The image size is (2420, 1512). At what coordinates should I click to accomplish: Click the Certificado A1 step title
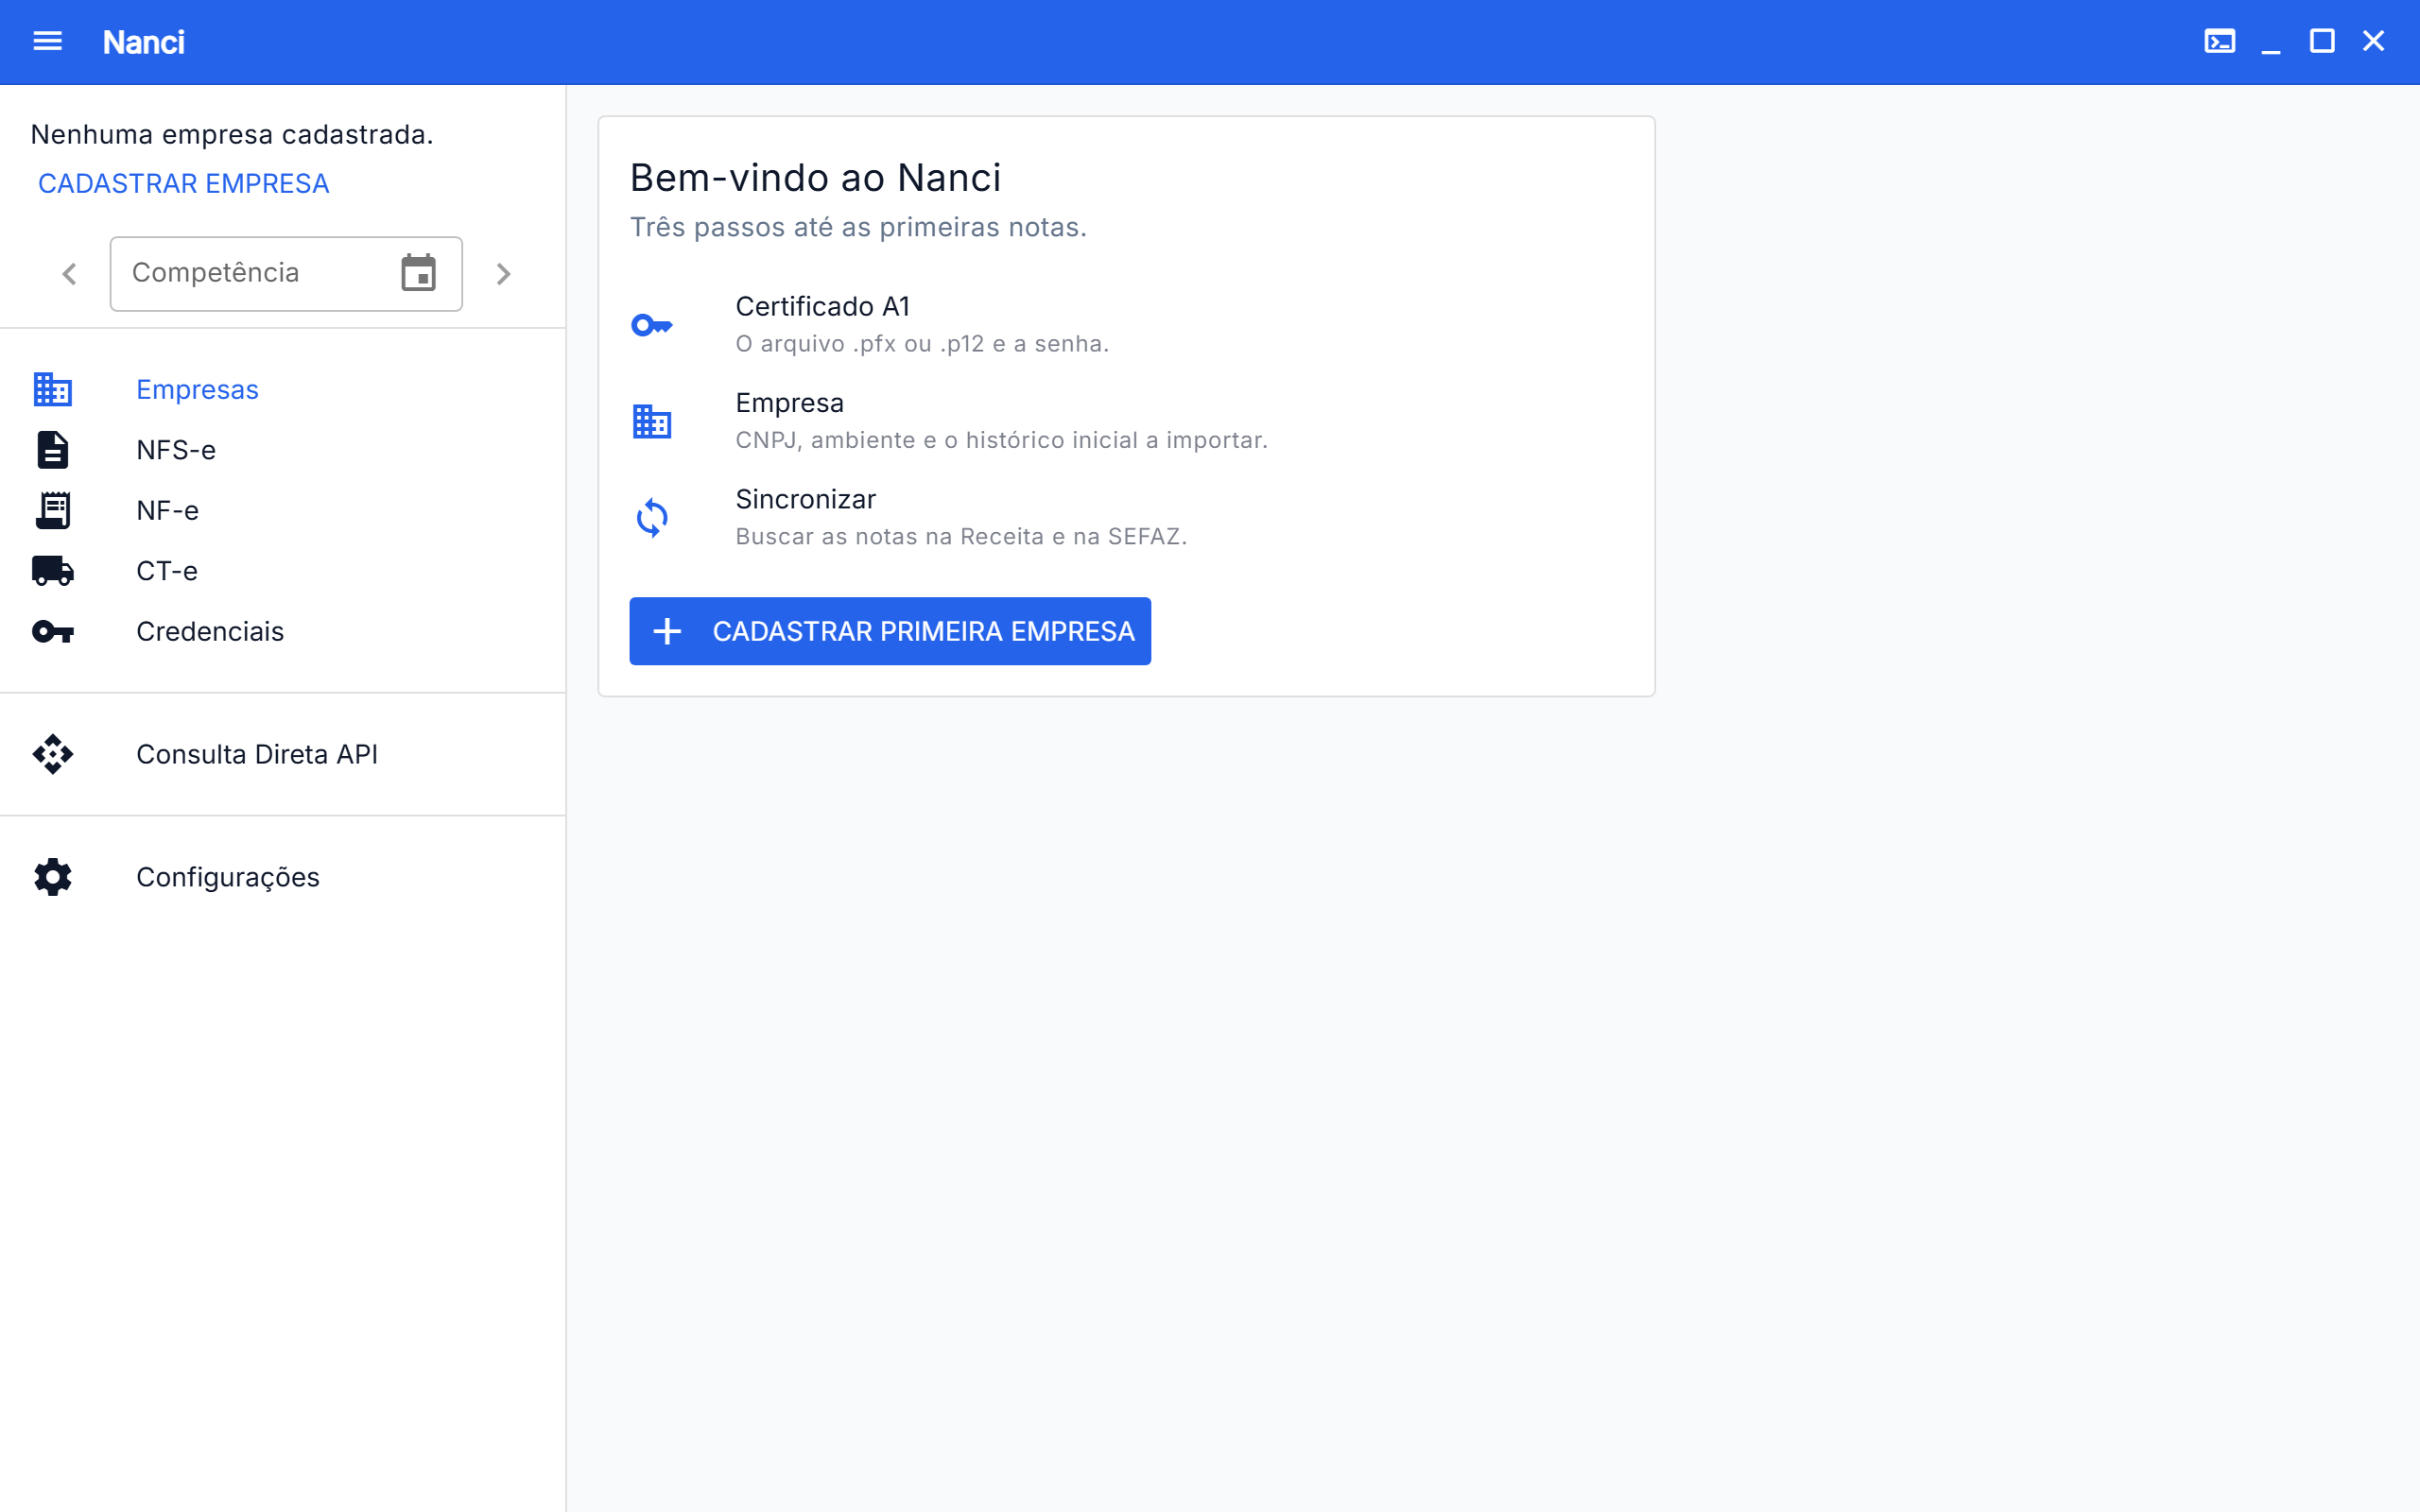[x=822, y=307]
